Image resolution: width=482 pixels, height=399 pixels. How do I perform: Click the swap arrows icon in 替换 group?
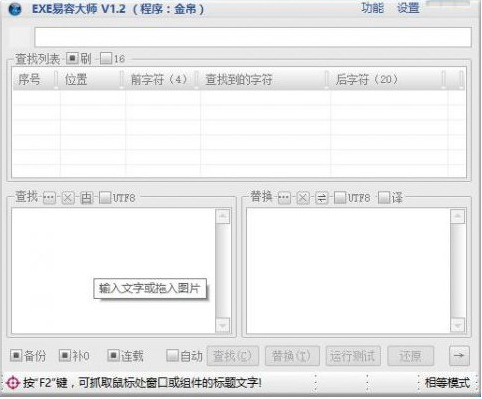(x=322, y=198)
